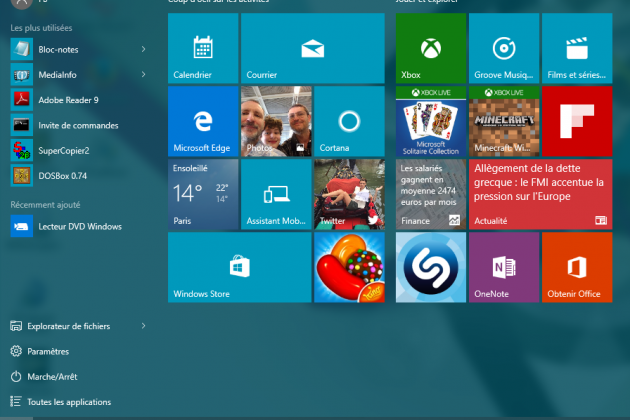Expand Explorateur de fichiers arrow
Screen dimensions: 630x420
[x=143, y=326]
